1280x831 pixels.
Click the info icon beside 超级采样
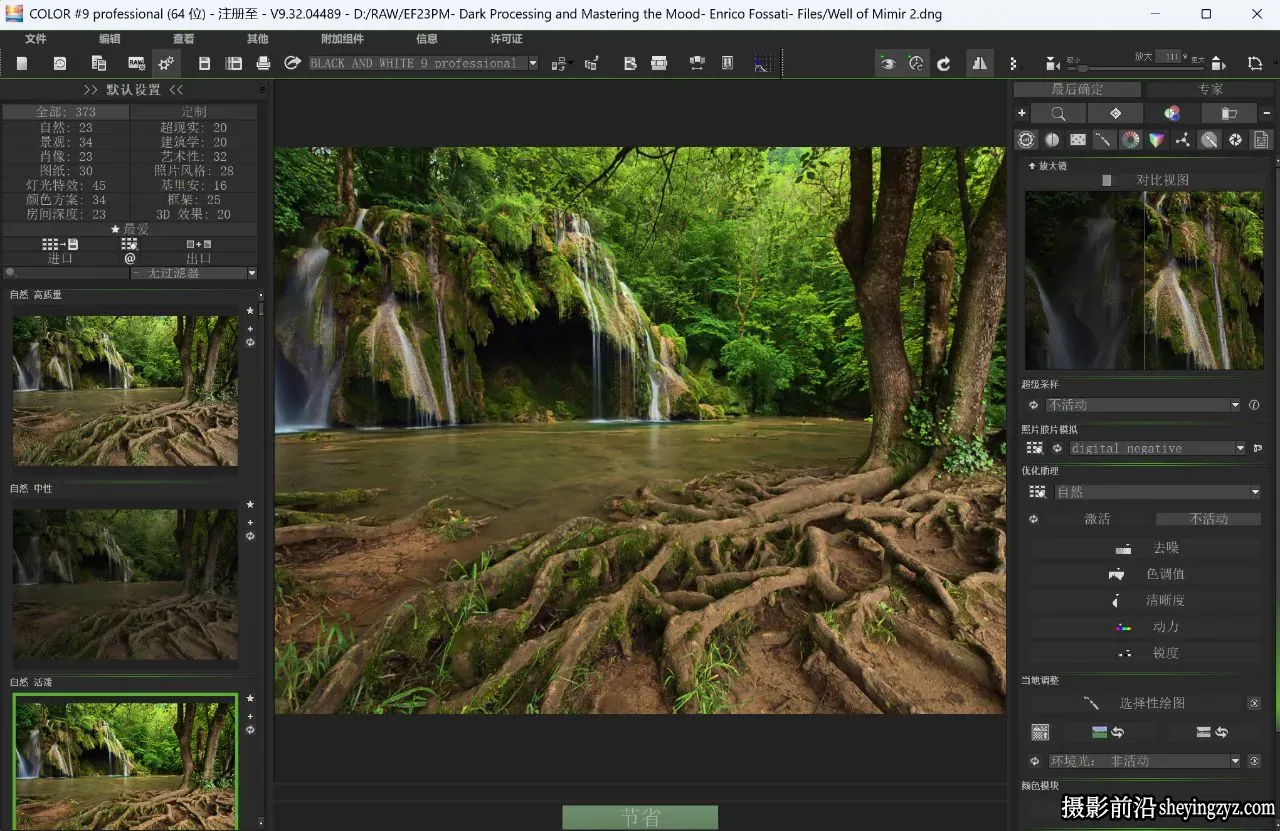[1254, 405]
